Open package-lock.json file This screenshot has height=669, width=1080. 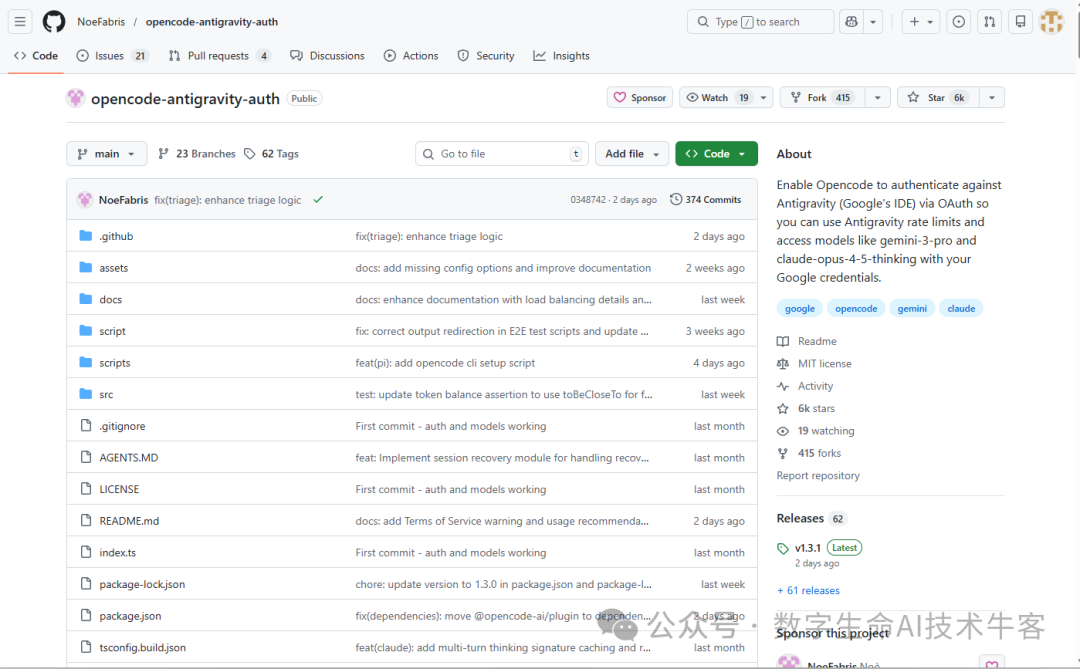(x=142, y=584)
